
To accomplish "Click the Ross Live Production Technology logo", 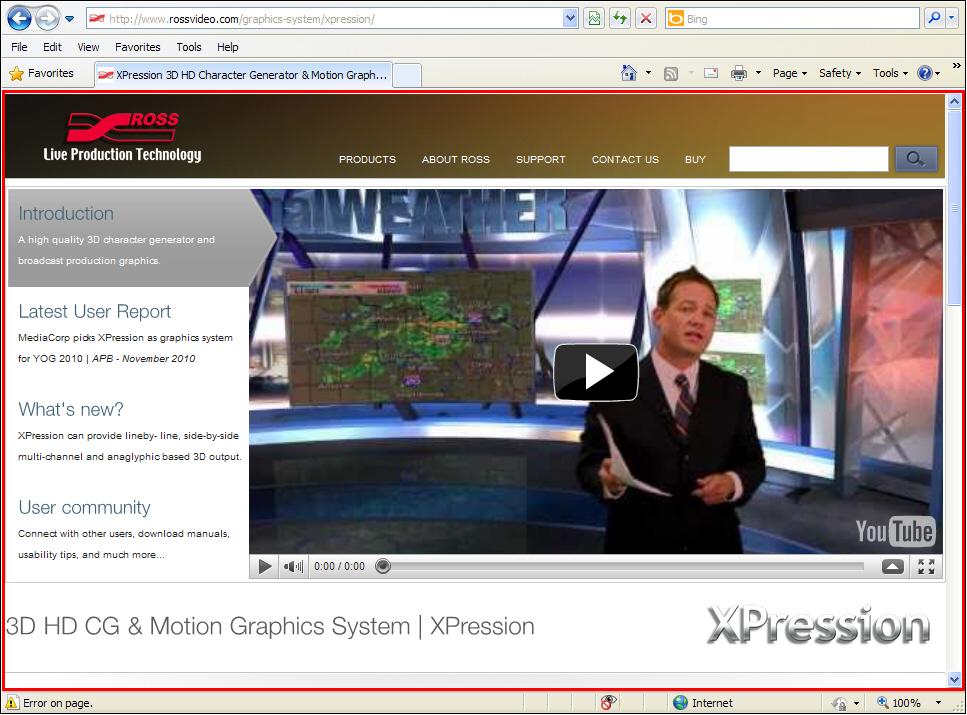I will [122, 137].
